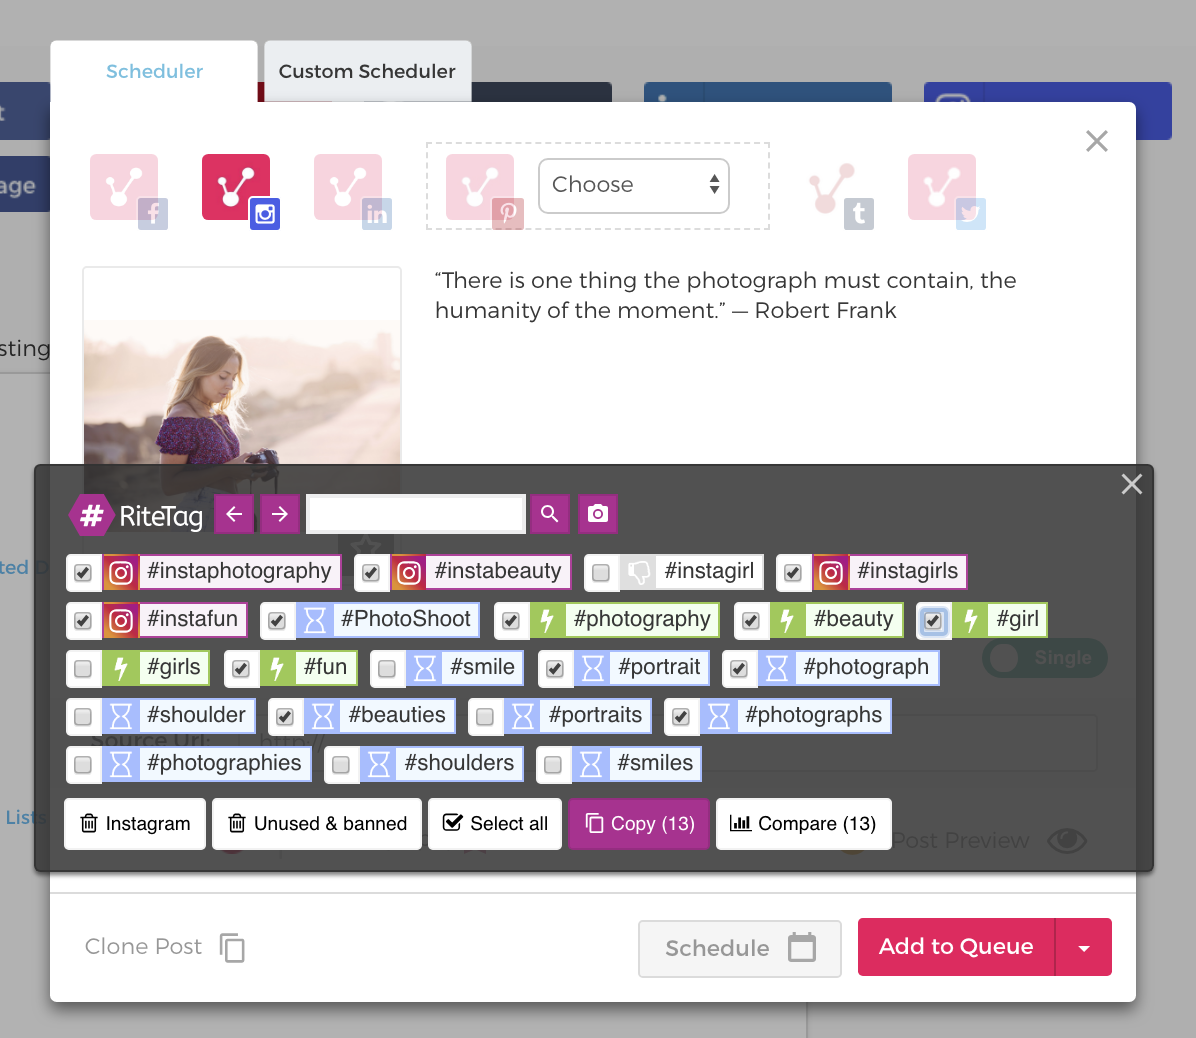Click the Instagram icon beside #instagirls
This screenshot has height=1038, width=1196.
(x=831, y=573)
